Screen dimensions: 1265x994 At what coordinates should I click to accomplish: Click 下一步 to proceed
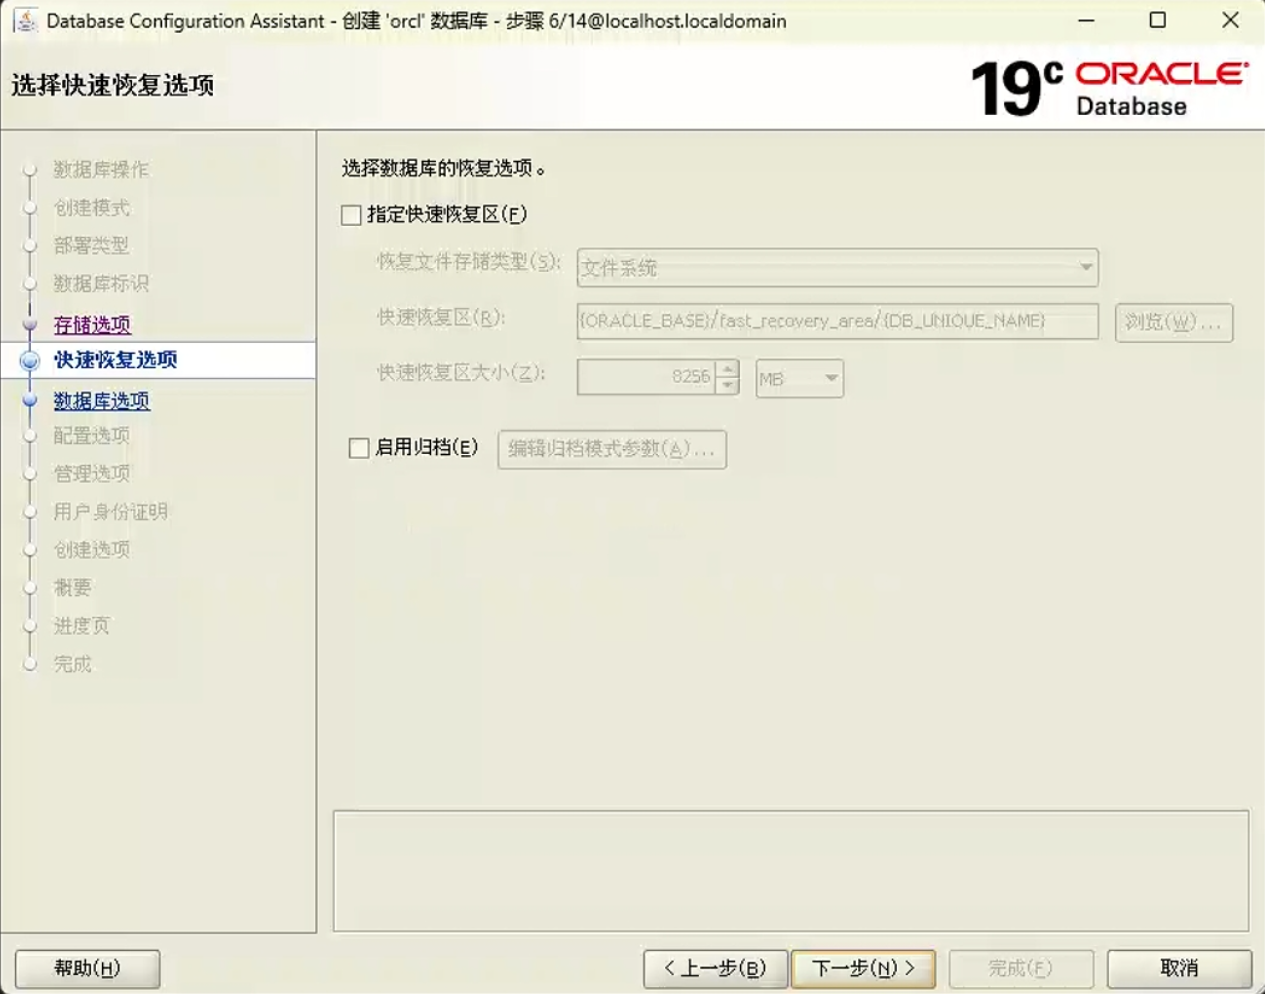[863, 968]
